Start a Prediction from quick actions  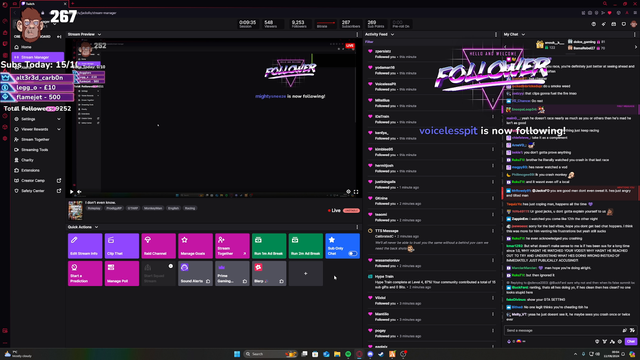tap(85, 273)
